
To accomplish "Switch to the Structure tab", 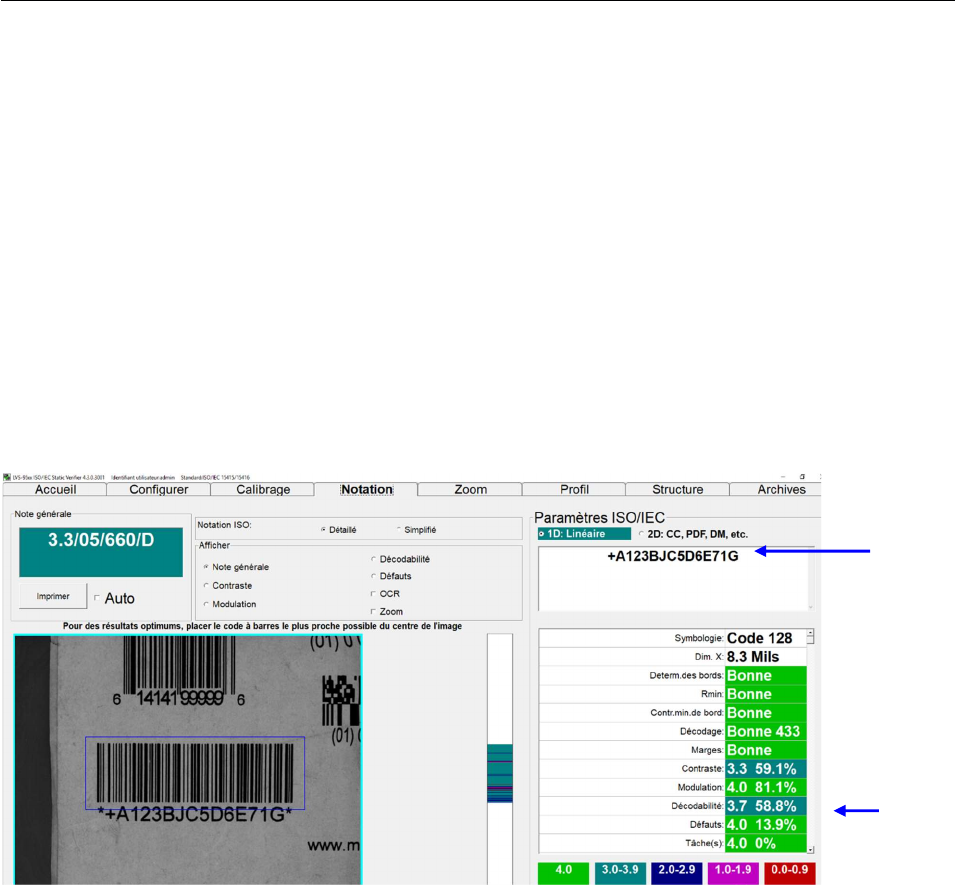I will click(x=677, y=489).
